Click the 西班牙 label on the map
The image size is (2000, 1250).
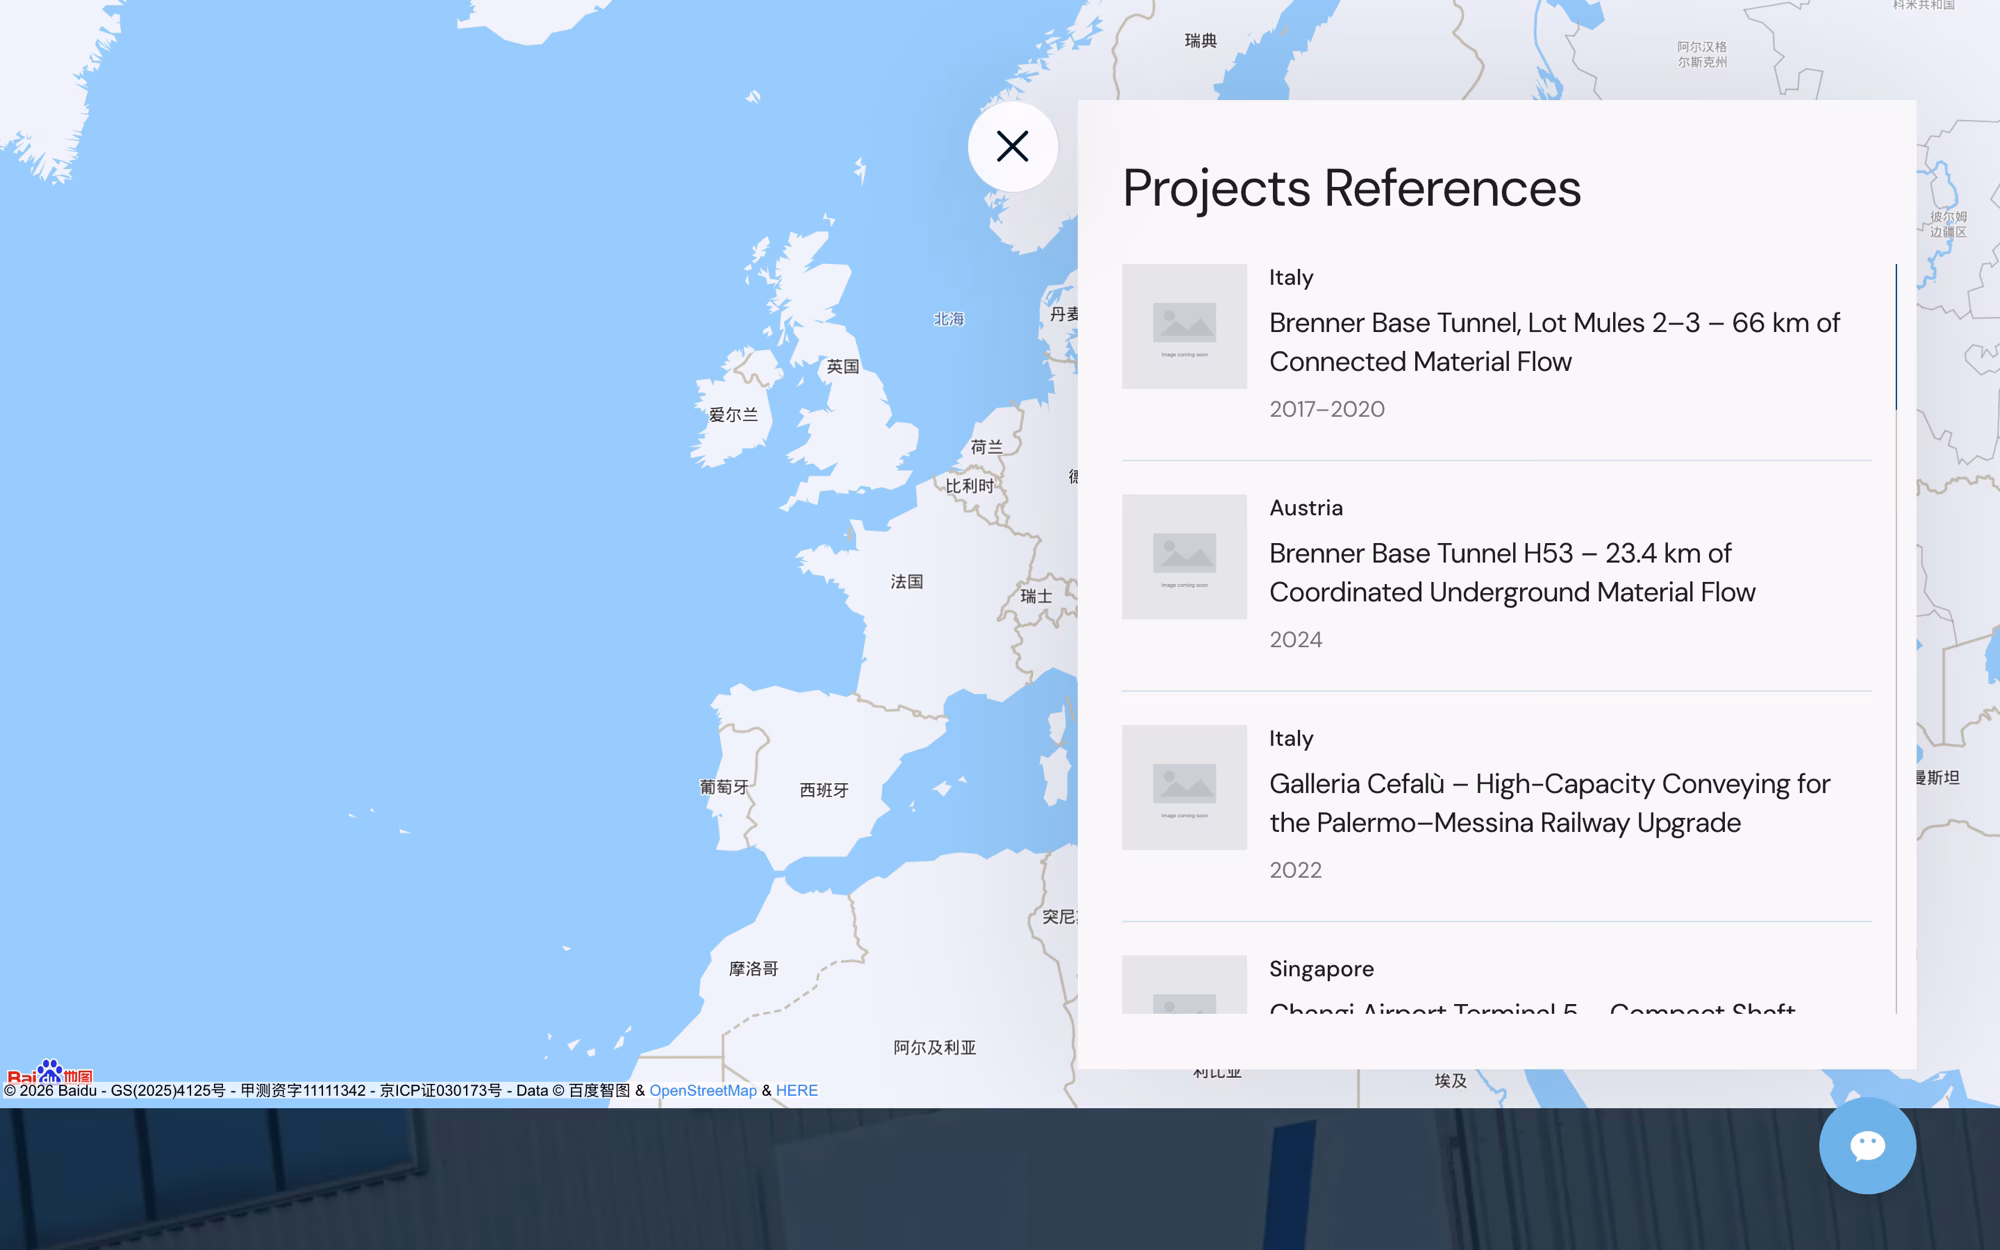point(824,790)
